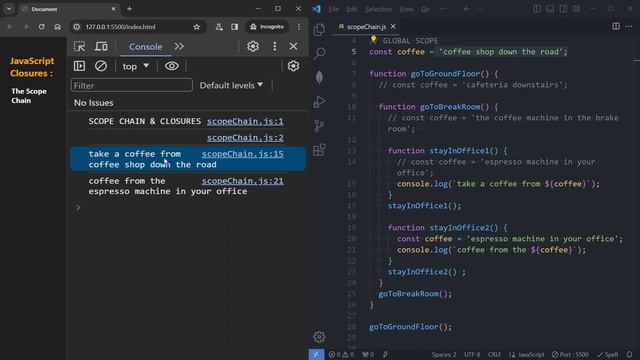Open the Default levels dropdown

click(x=231, y=85)
